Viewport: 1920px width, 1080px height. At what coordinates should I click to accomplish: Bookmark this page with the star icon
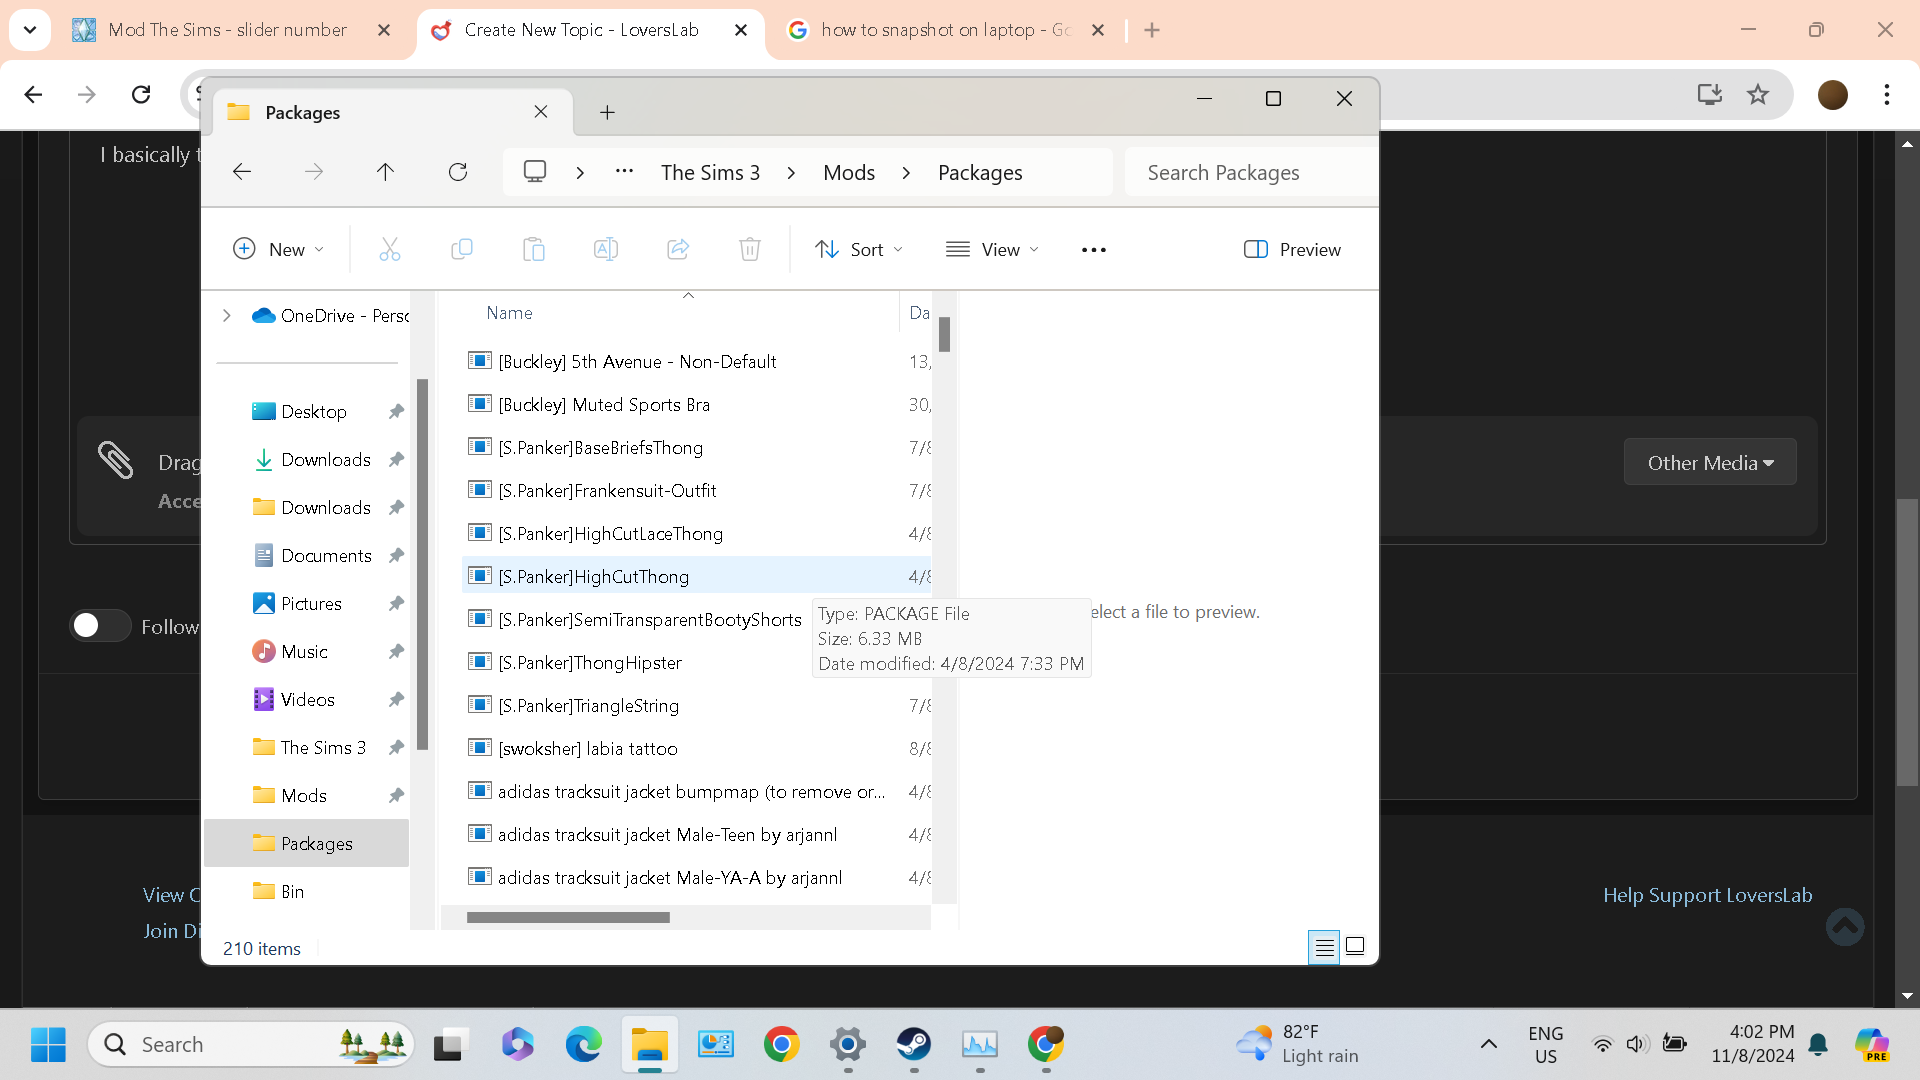point(1758,94)
